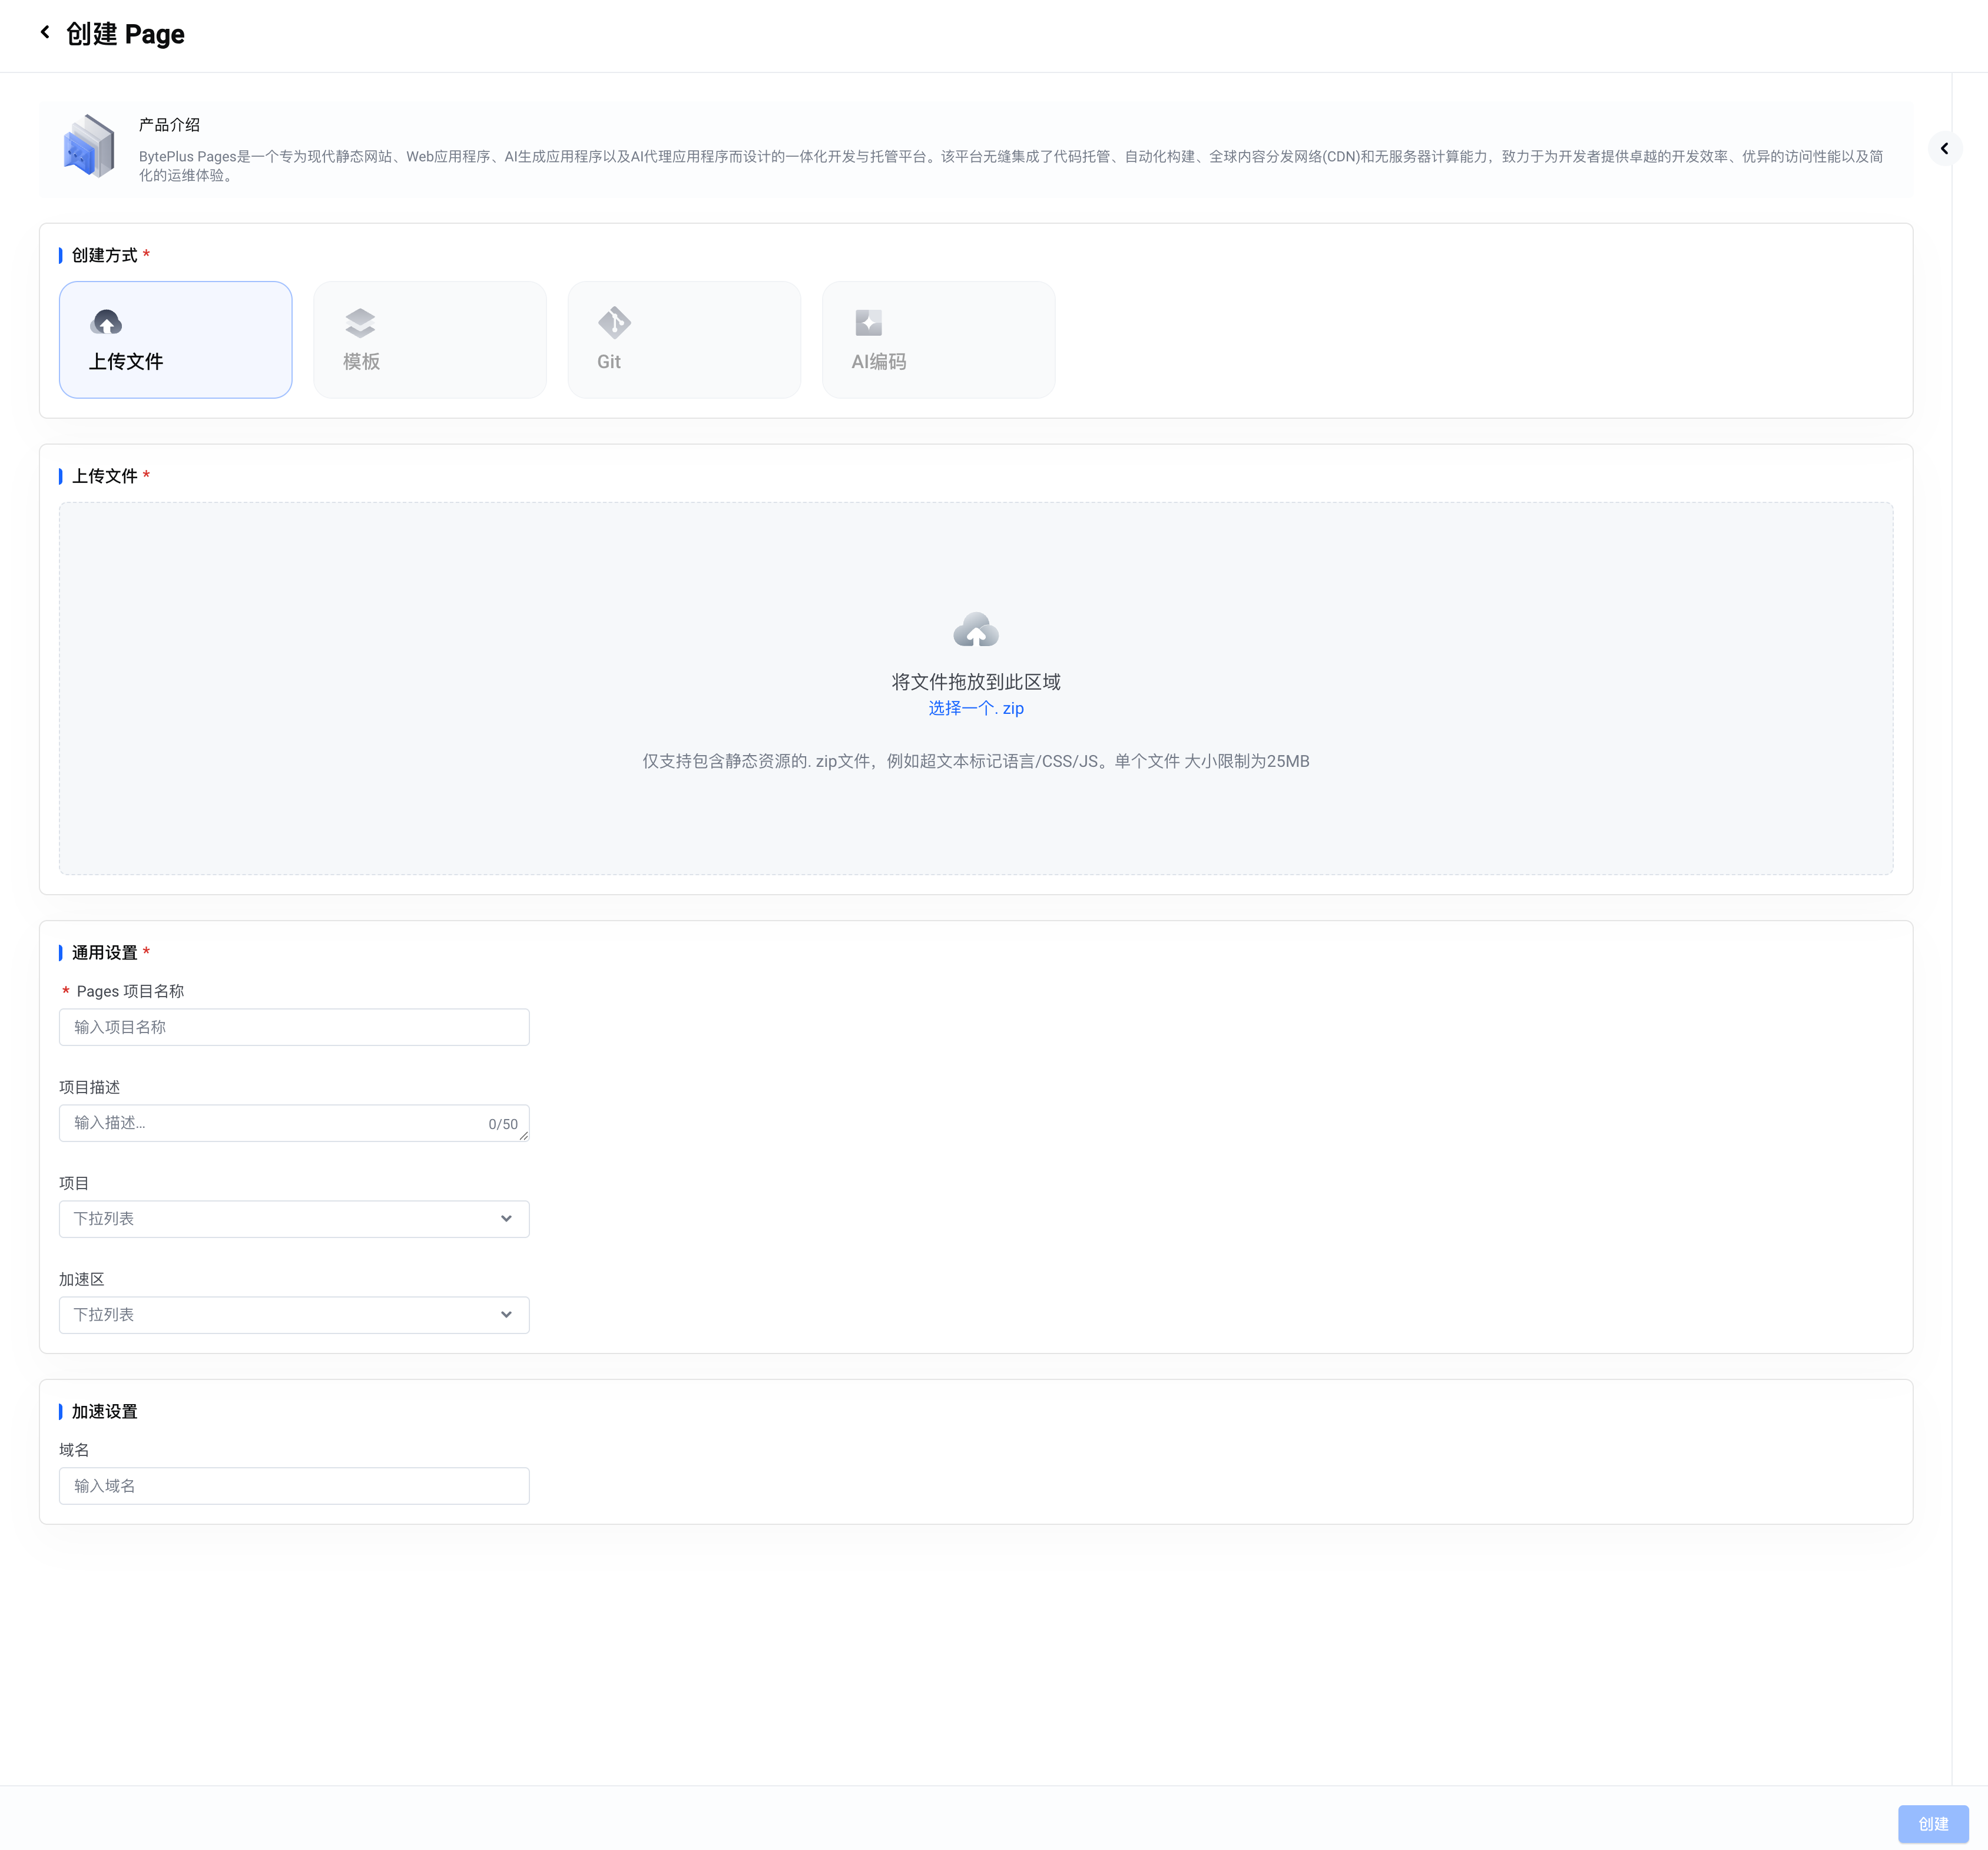Image resolution: width=1988 pixels, height=1850 pixels.
Task: Click the 选择一个.zip link
Action: pos(975,708)
